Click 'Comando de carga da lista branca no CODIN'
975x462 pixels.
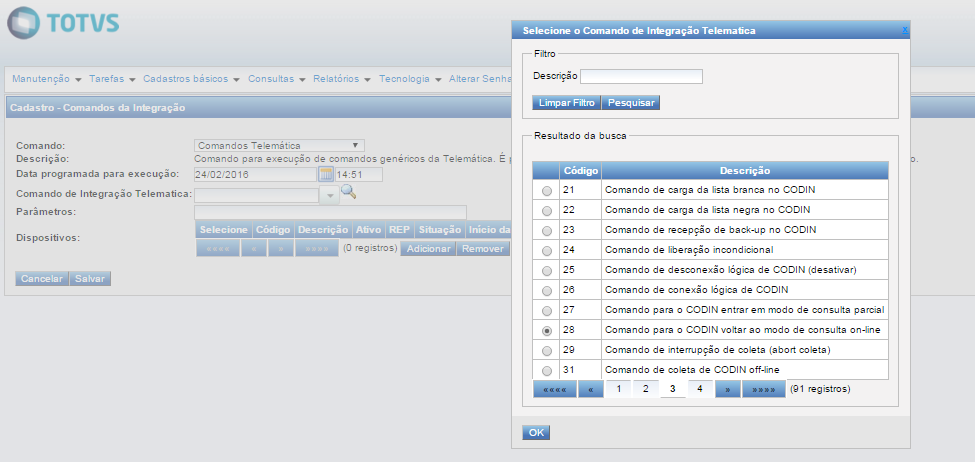point(709,190)
